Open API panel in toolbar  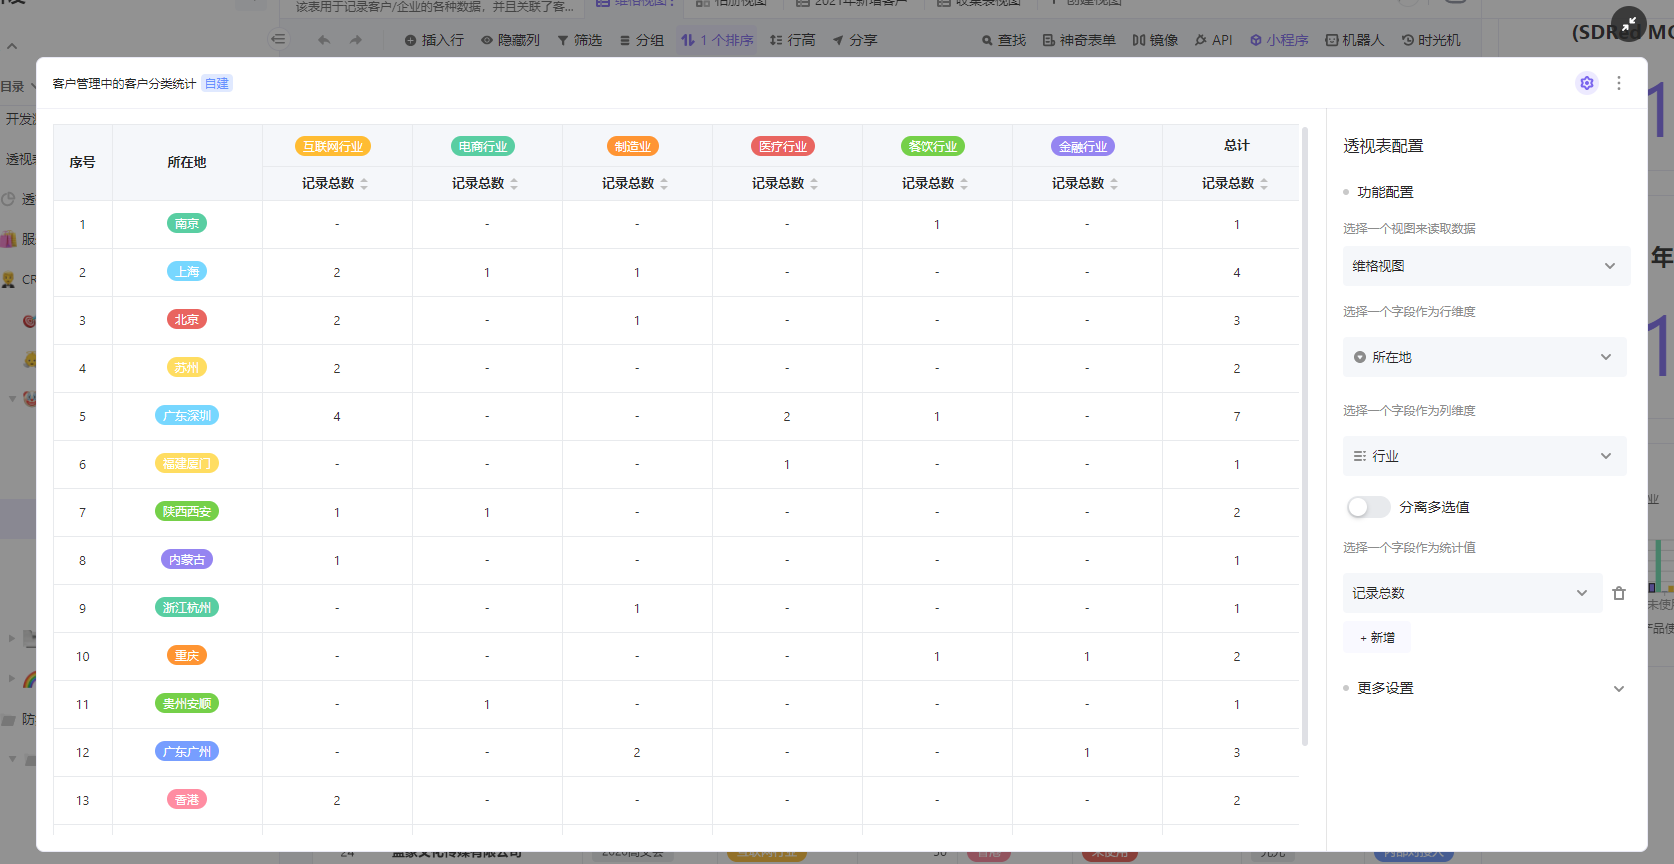1213,40
